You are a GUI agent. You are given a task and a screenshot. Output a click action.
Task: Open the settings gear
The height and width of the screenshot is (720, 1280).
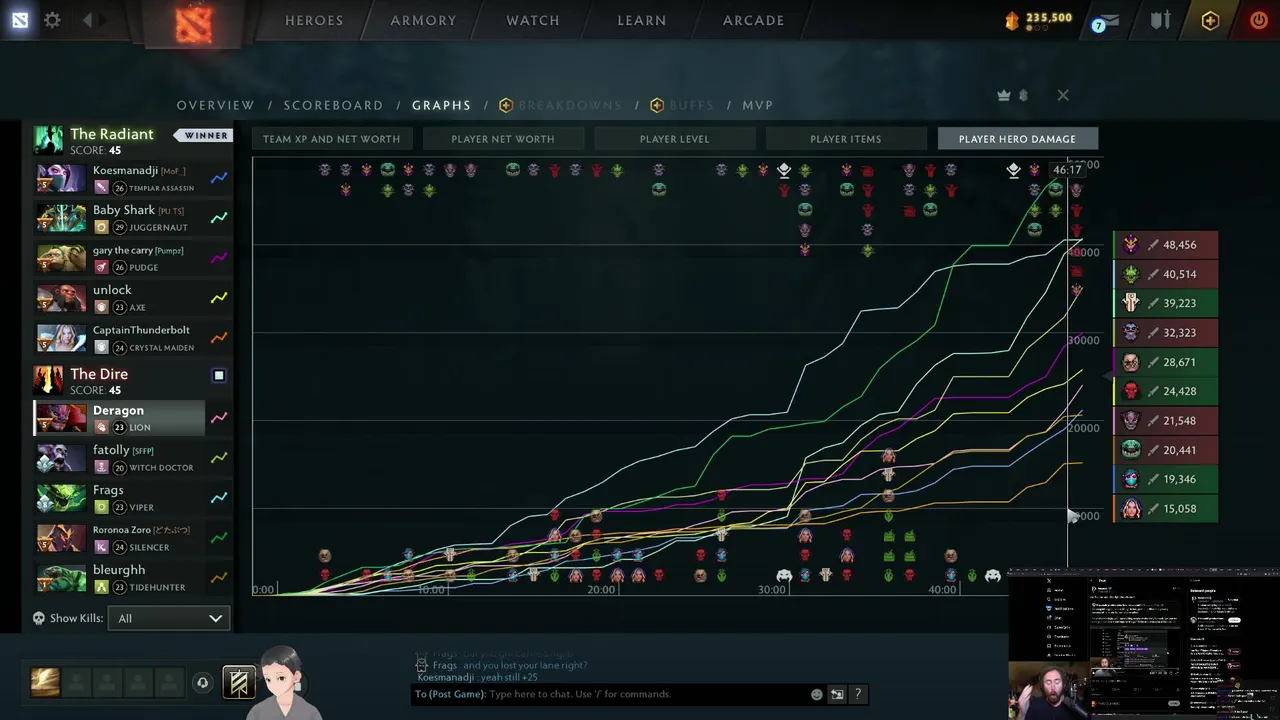tap(52, 20)
